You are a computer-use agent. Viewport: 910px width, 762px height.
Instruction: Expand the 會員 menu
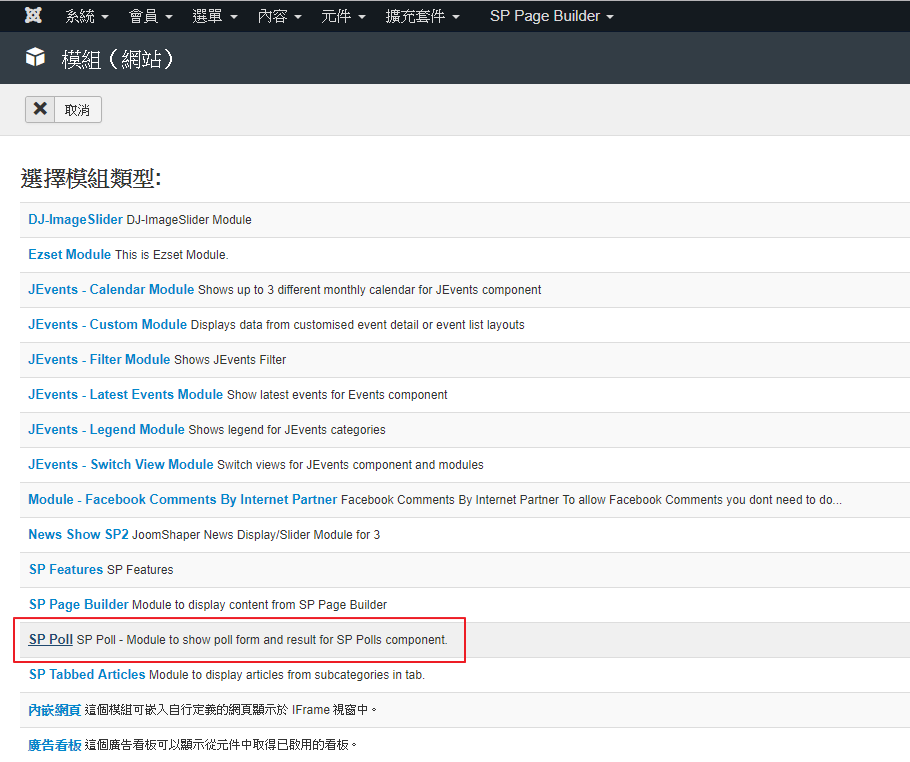click(151, 16)
